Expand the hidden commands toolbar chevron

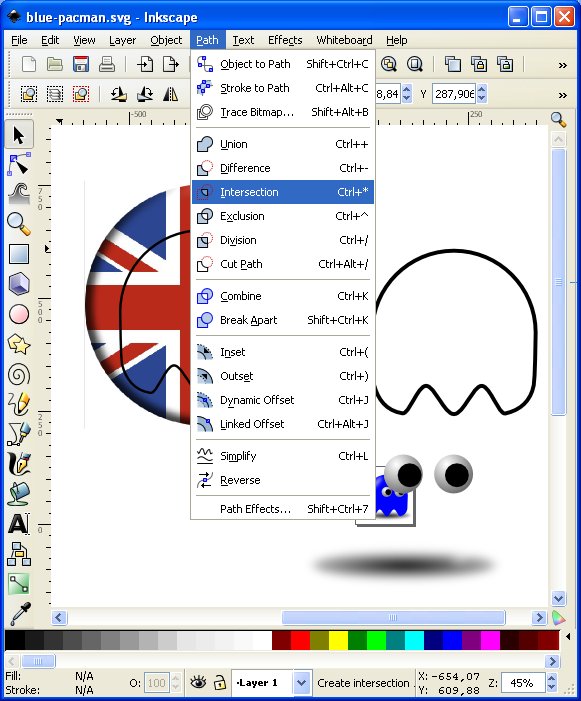(563, 65)
